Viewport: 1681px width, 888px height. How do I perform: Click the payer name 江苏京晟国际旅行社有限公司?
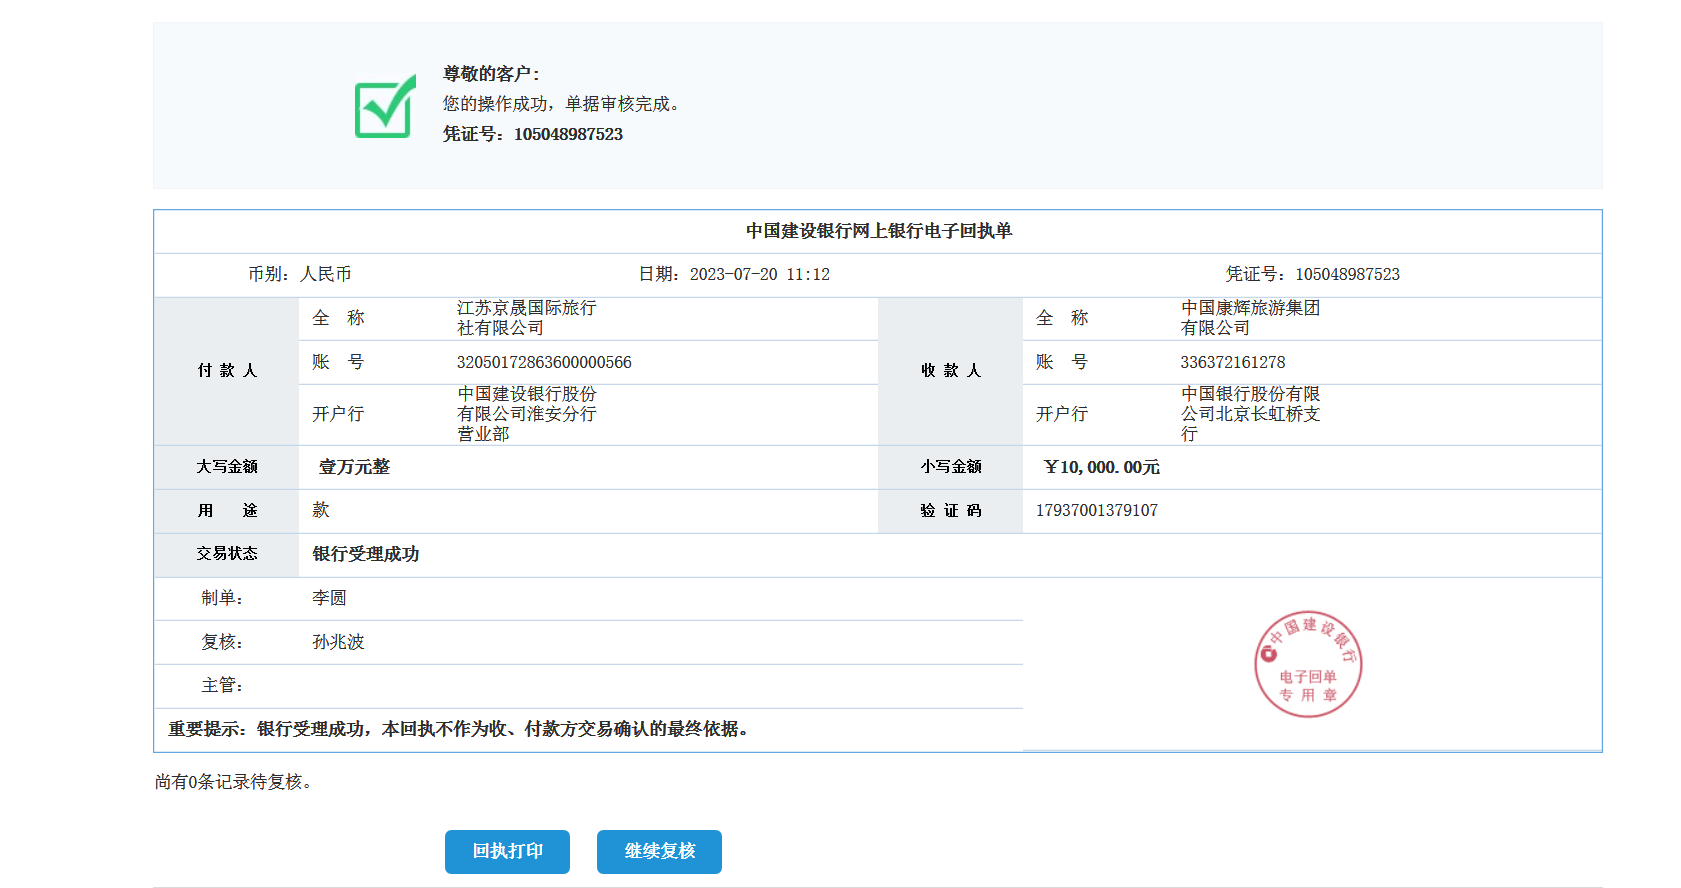[x=526, y=318]
